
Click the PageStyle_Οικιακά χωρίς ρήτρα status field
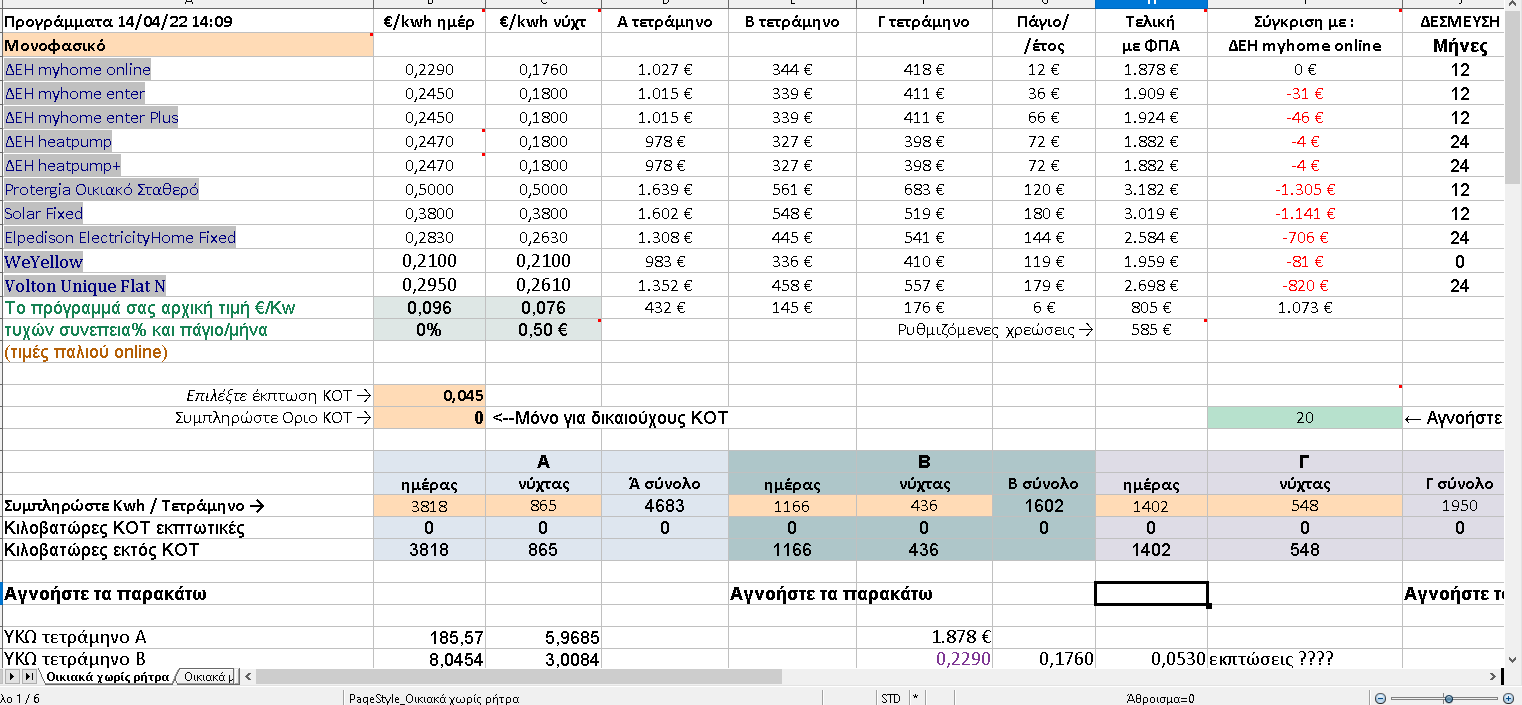434,699
